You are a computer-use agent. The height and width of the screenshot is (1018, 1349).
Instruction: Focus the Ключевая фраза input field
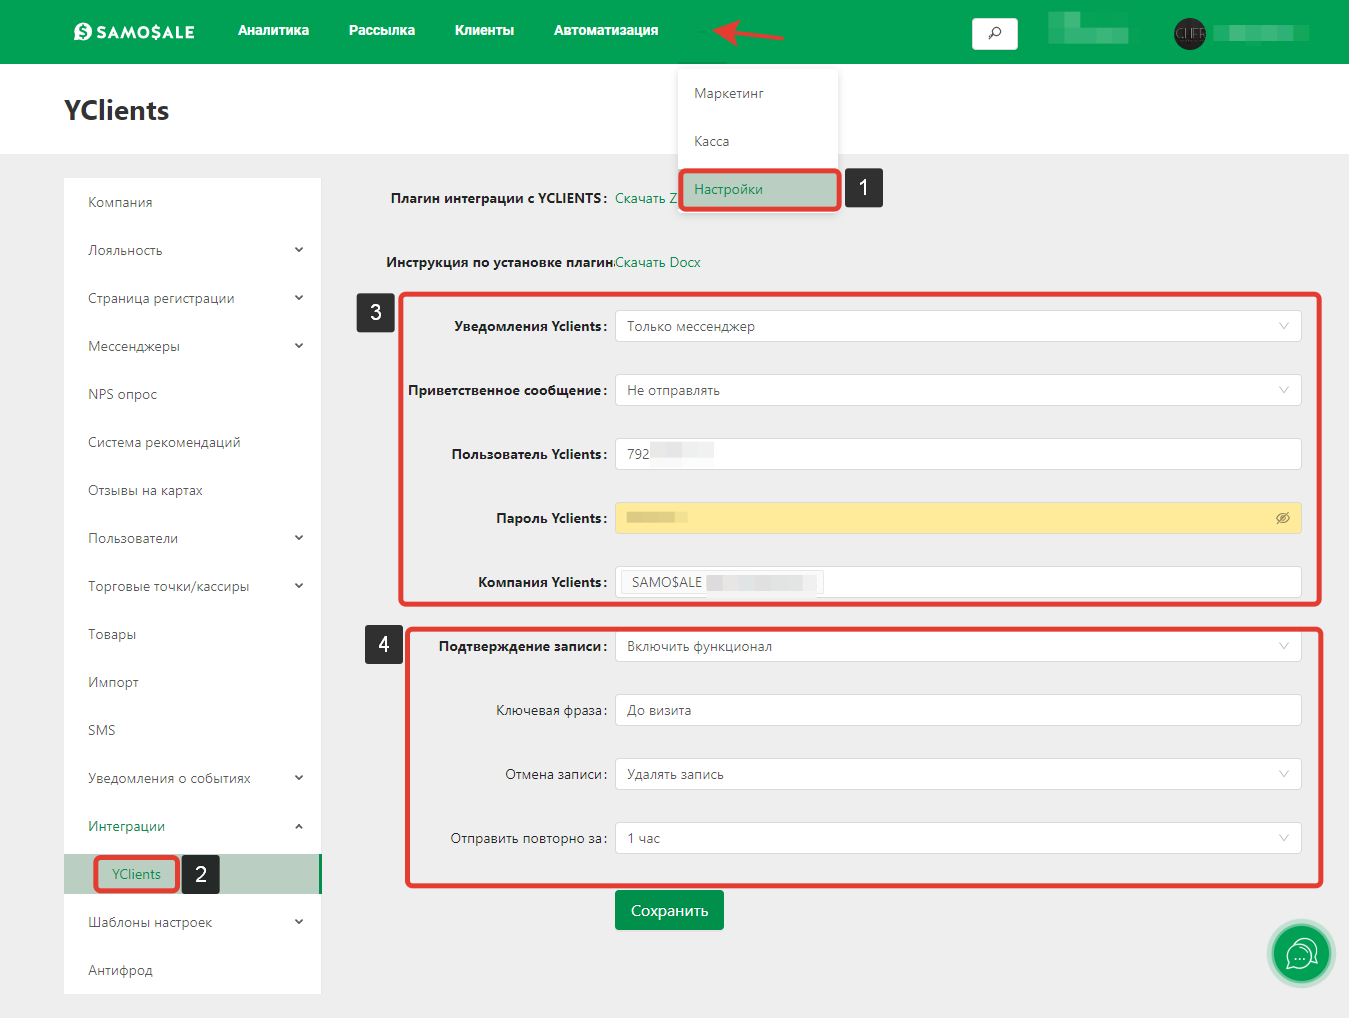click(x=958, y=710)
